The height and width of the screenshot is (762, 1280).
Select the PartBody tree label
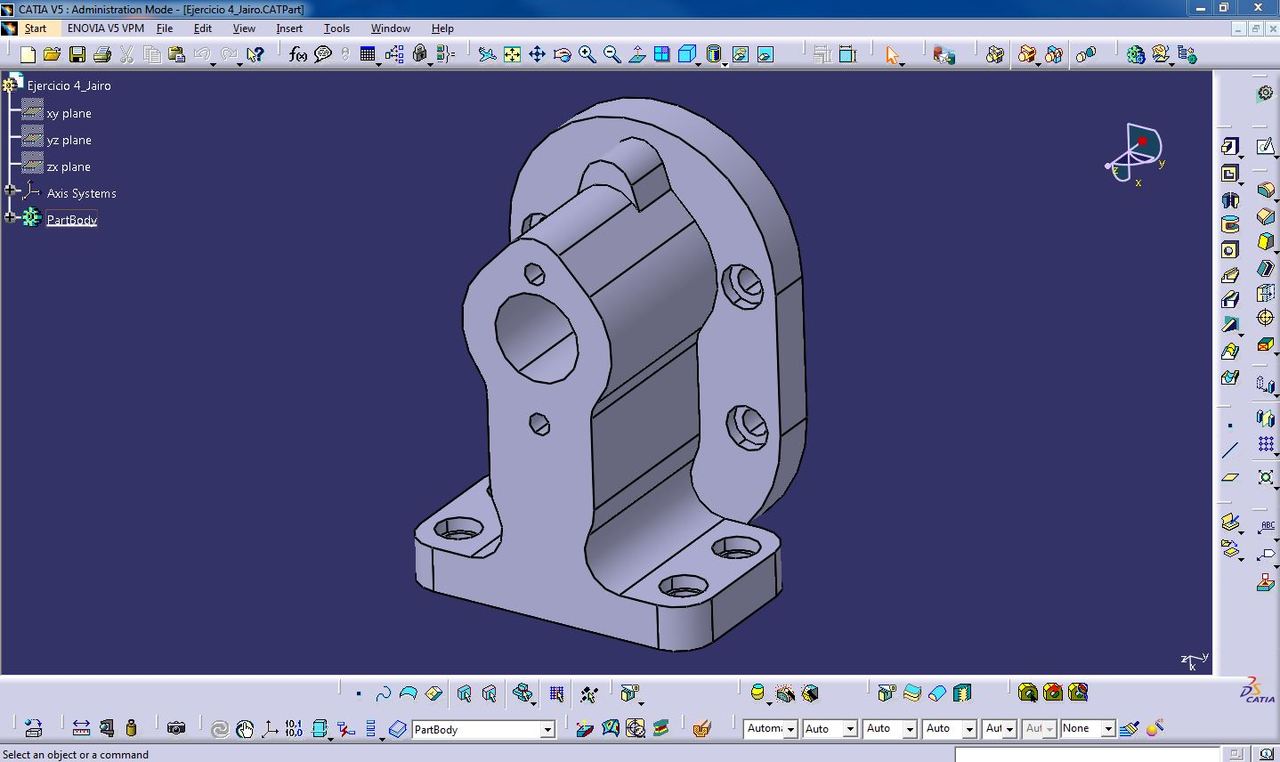72,220
